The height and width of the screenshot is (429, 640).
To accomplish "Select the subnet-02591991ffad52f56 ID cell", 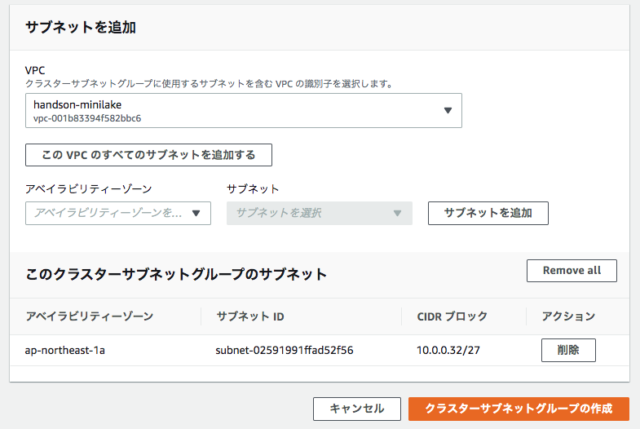I will tap(284, 350).
